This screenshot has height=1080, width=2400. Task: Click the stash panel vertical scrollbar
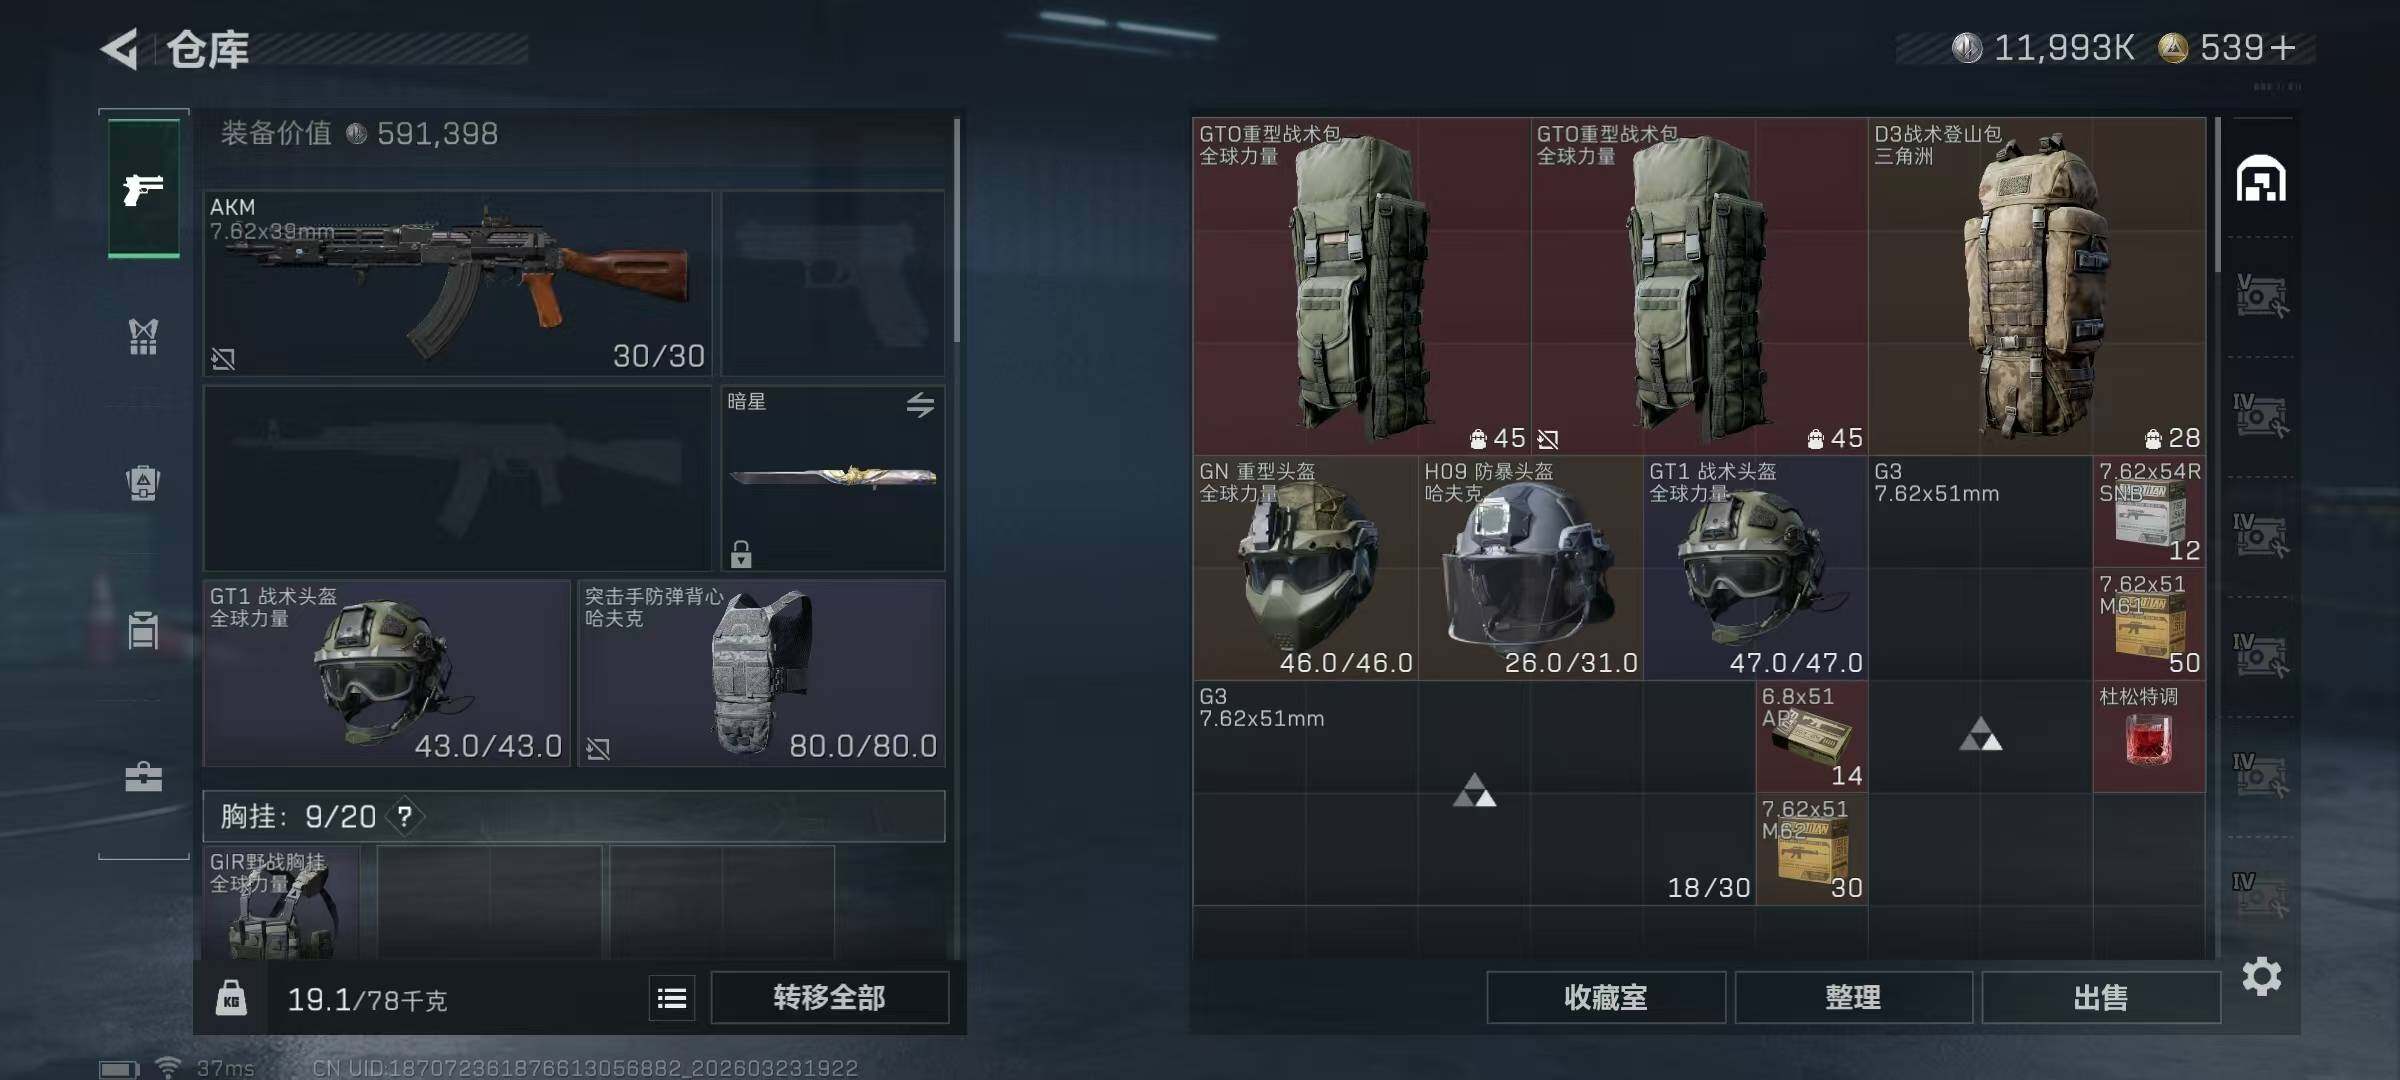(2217, 195)
